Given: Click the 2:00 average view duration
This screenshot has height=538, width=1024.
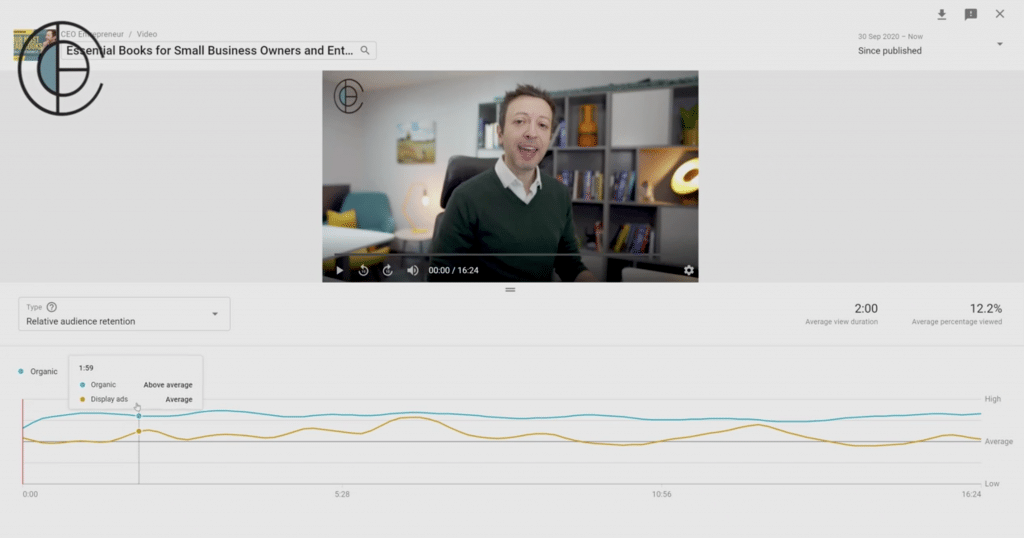Looking at the screenshot, I should coord(866,308).
